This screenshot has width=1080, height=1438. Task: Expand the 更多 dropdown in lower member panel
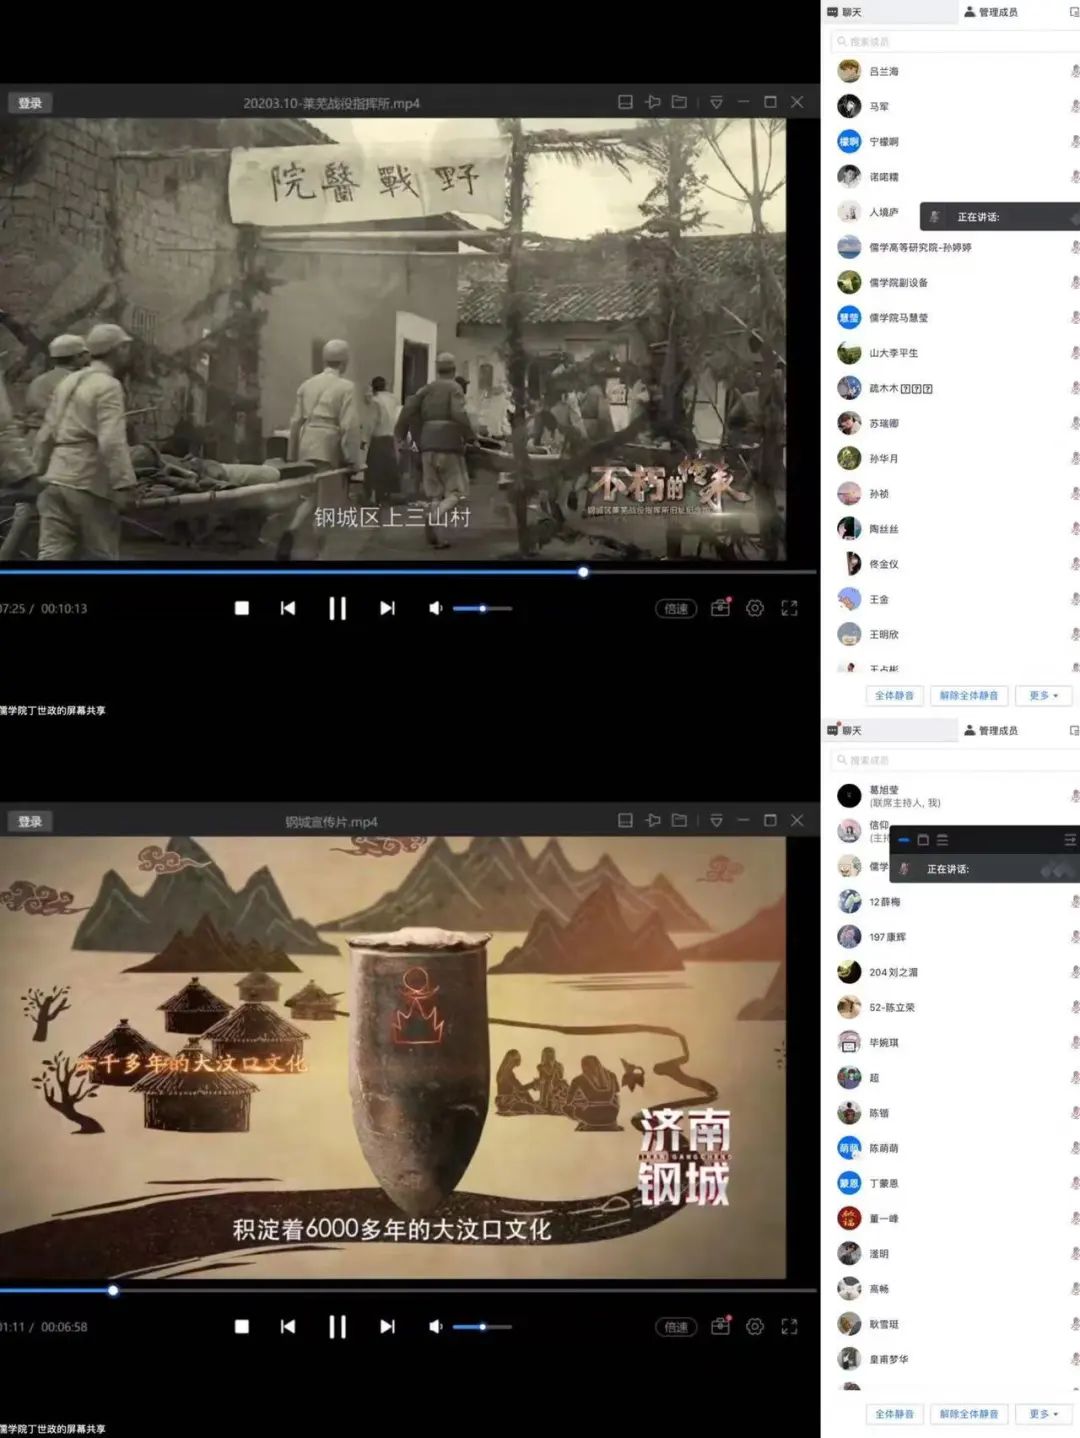1043,1413
